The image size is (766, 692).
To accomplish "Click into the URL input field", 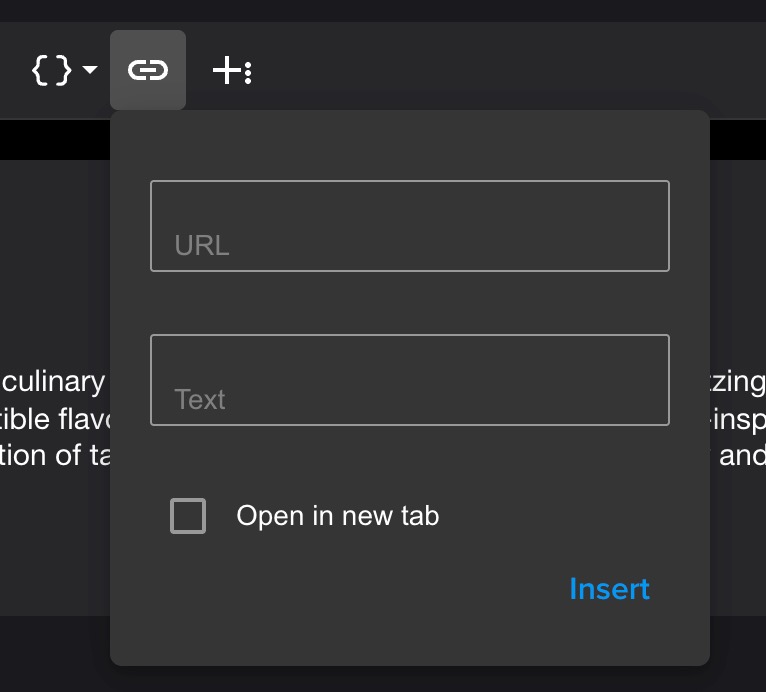I will (410, 226).
